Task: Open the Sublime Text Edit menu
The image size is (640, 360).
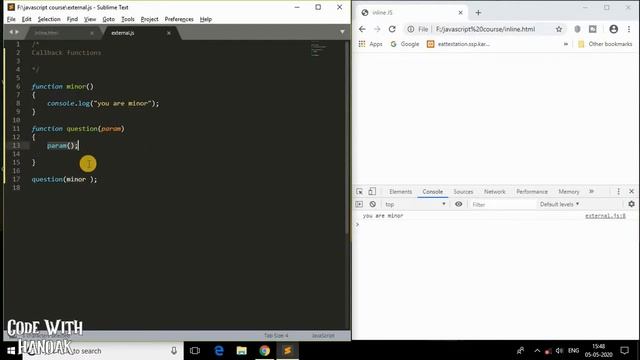Action: [27, 19]
